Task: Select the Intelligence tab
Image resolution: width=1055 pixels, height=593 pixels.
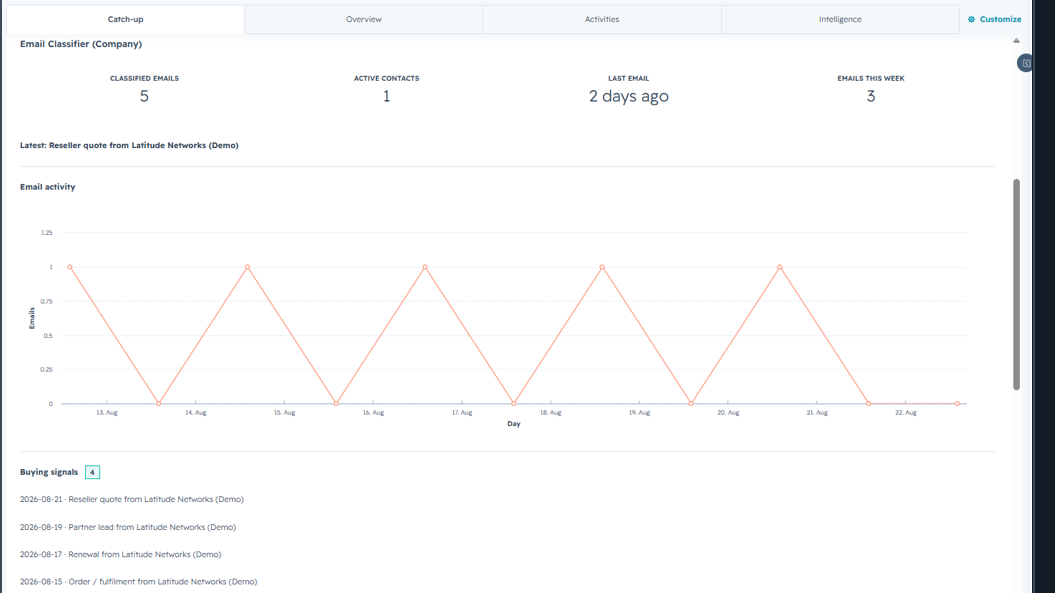Action: click(x=840, y=20)
